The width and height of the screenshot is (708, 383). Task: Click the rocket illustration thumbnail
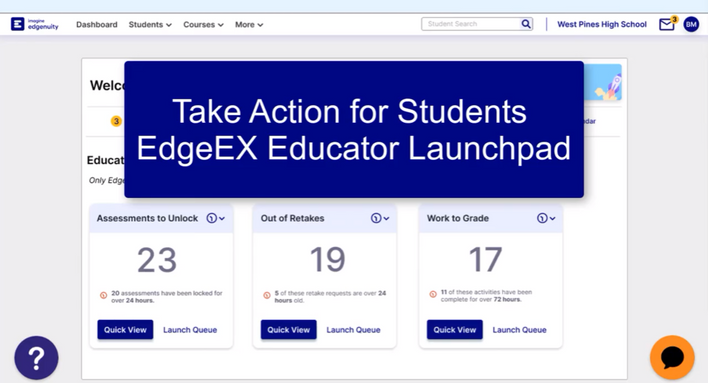click(603, 82)
